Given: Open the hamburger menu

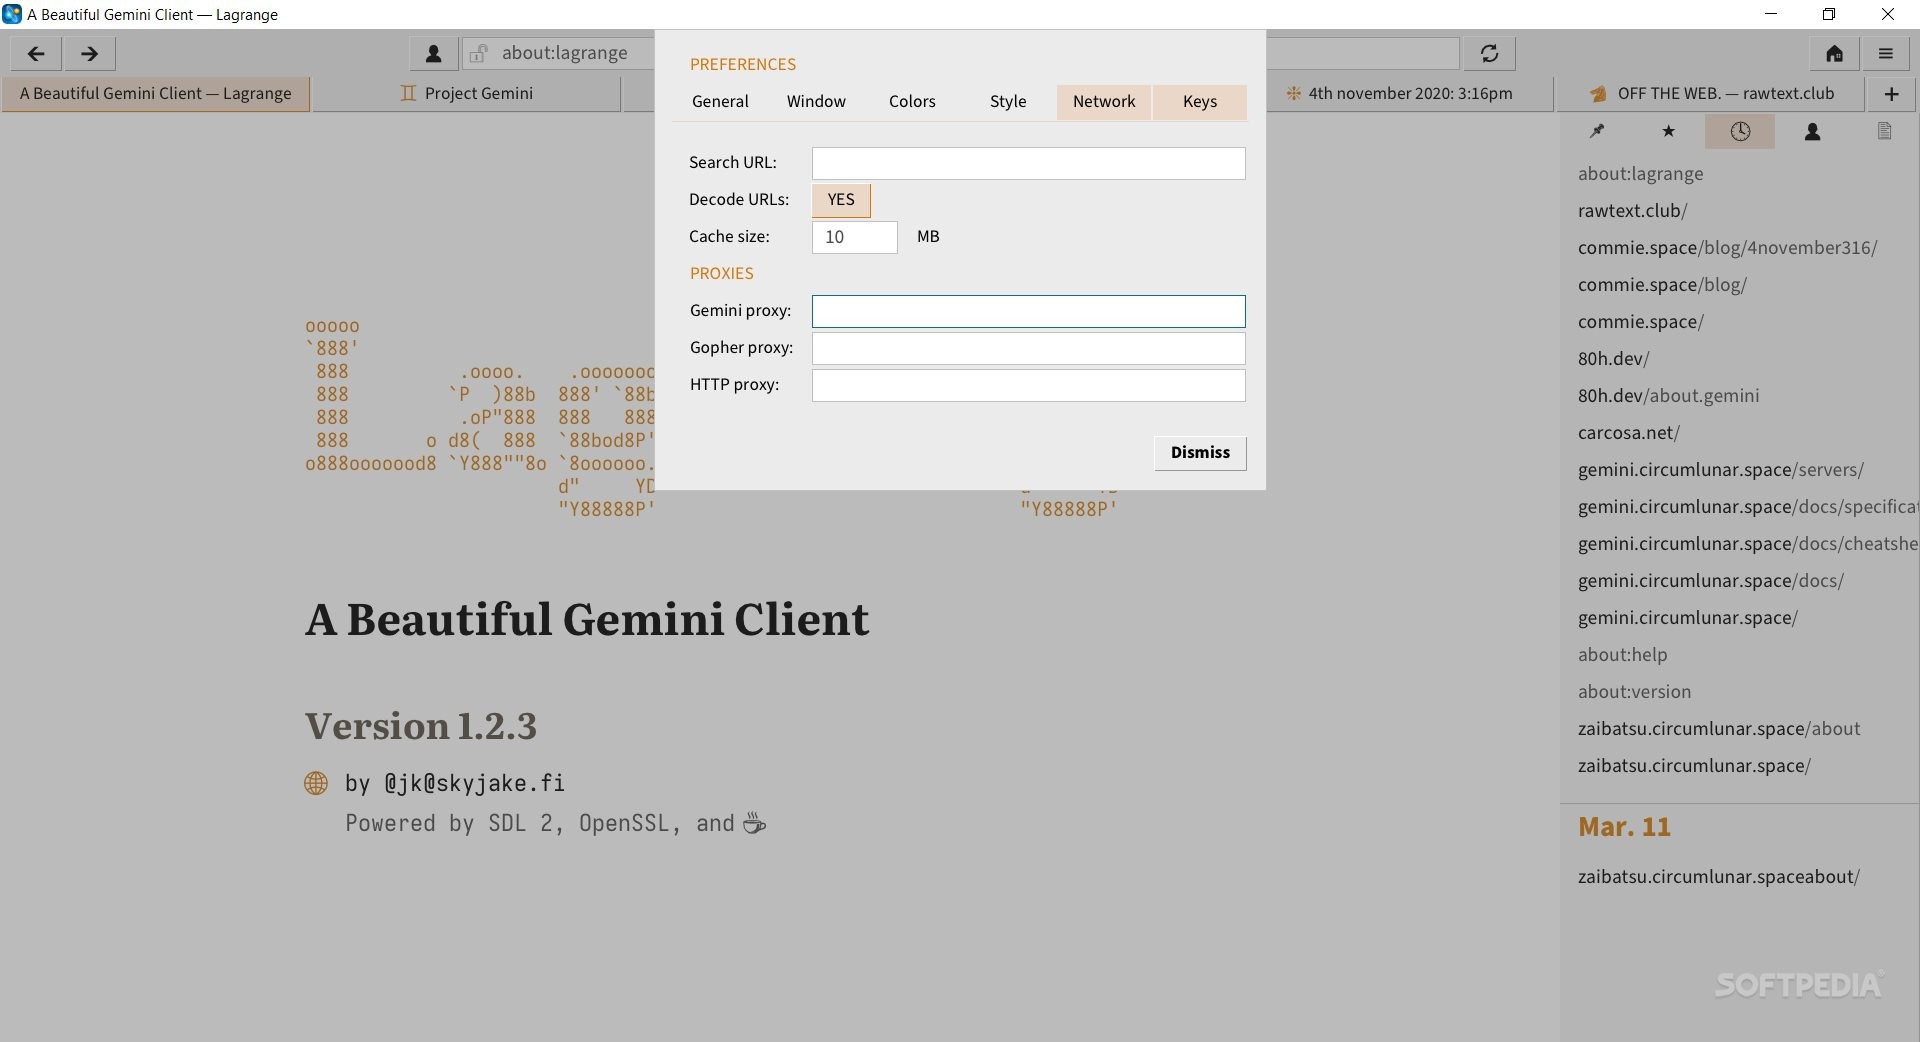Looking at the screenshot, I should coord(1886,54).
